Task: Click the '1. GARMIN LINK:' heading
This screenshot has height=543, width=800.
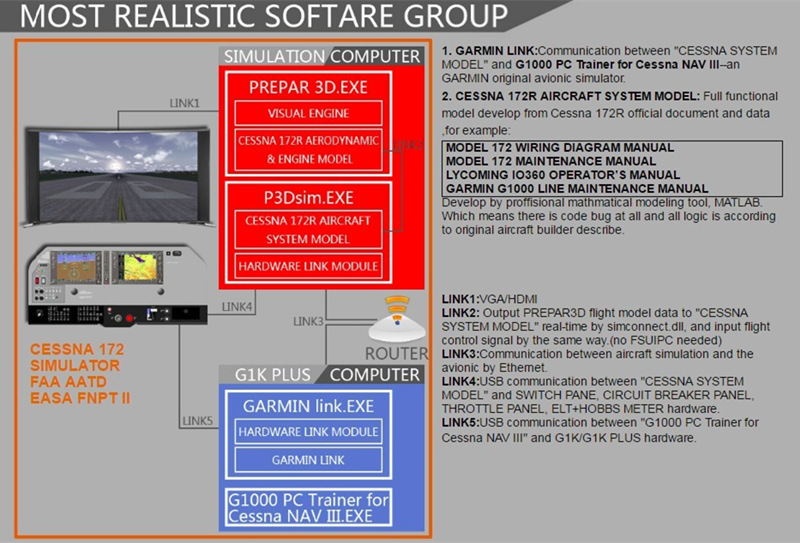Action: click(x=490, y=51)
